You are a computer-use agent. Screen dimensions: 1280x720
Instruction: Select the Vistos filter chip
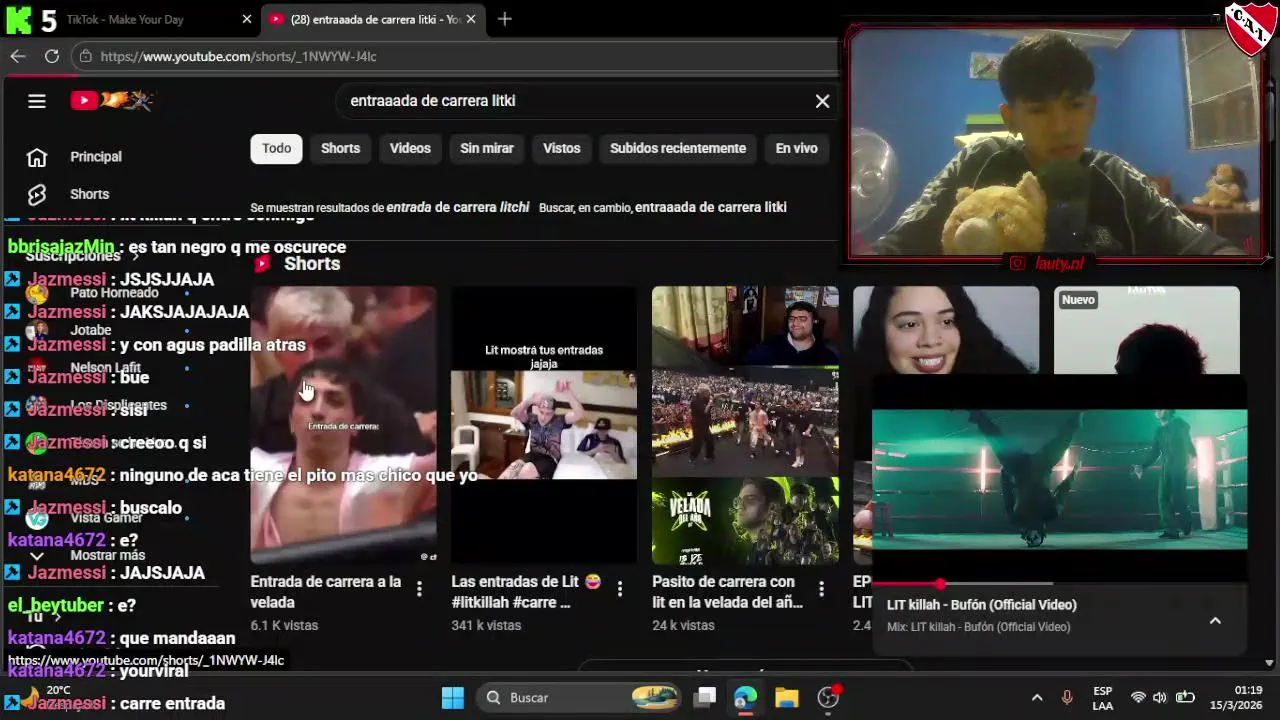pyautogui.click(x=561, y=148)
